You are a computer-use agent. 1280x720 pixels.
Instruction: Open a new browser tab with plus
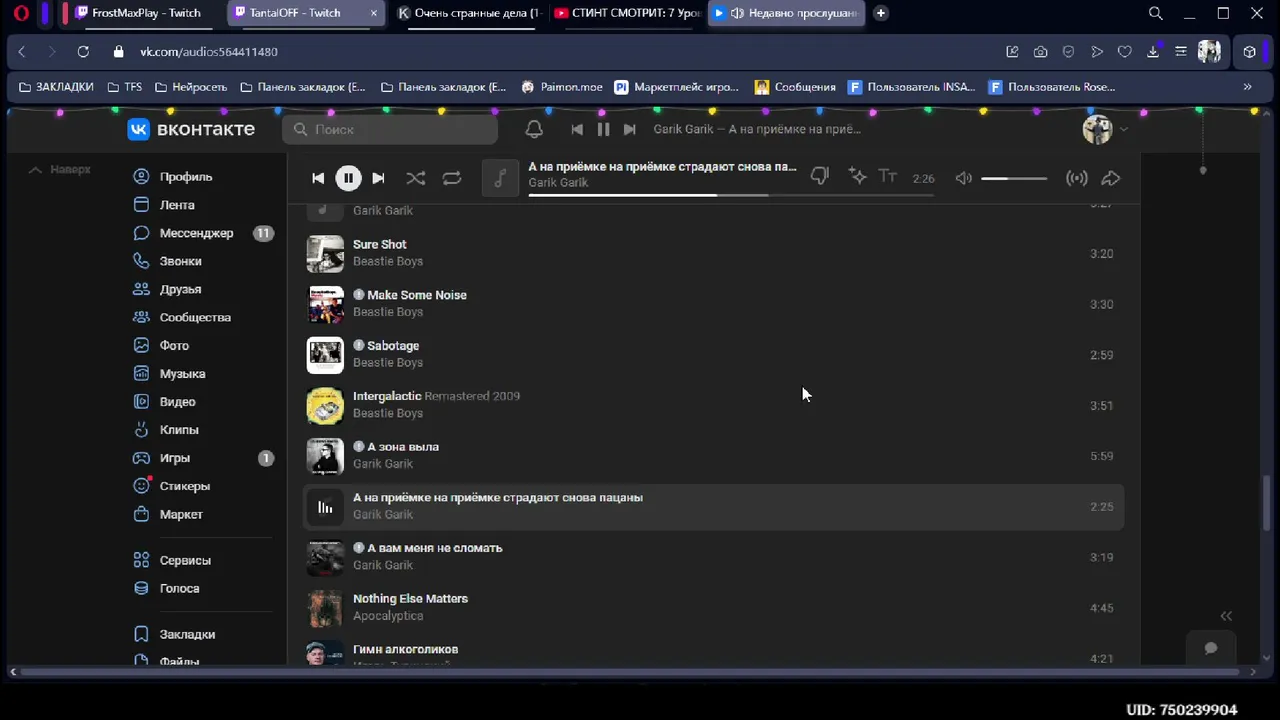(x=880, y=13)
